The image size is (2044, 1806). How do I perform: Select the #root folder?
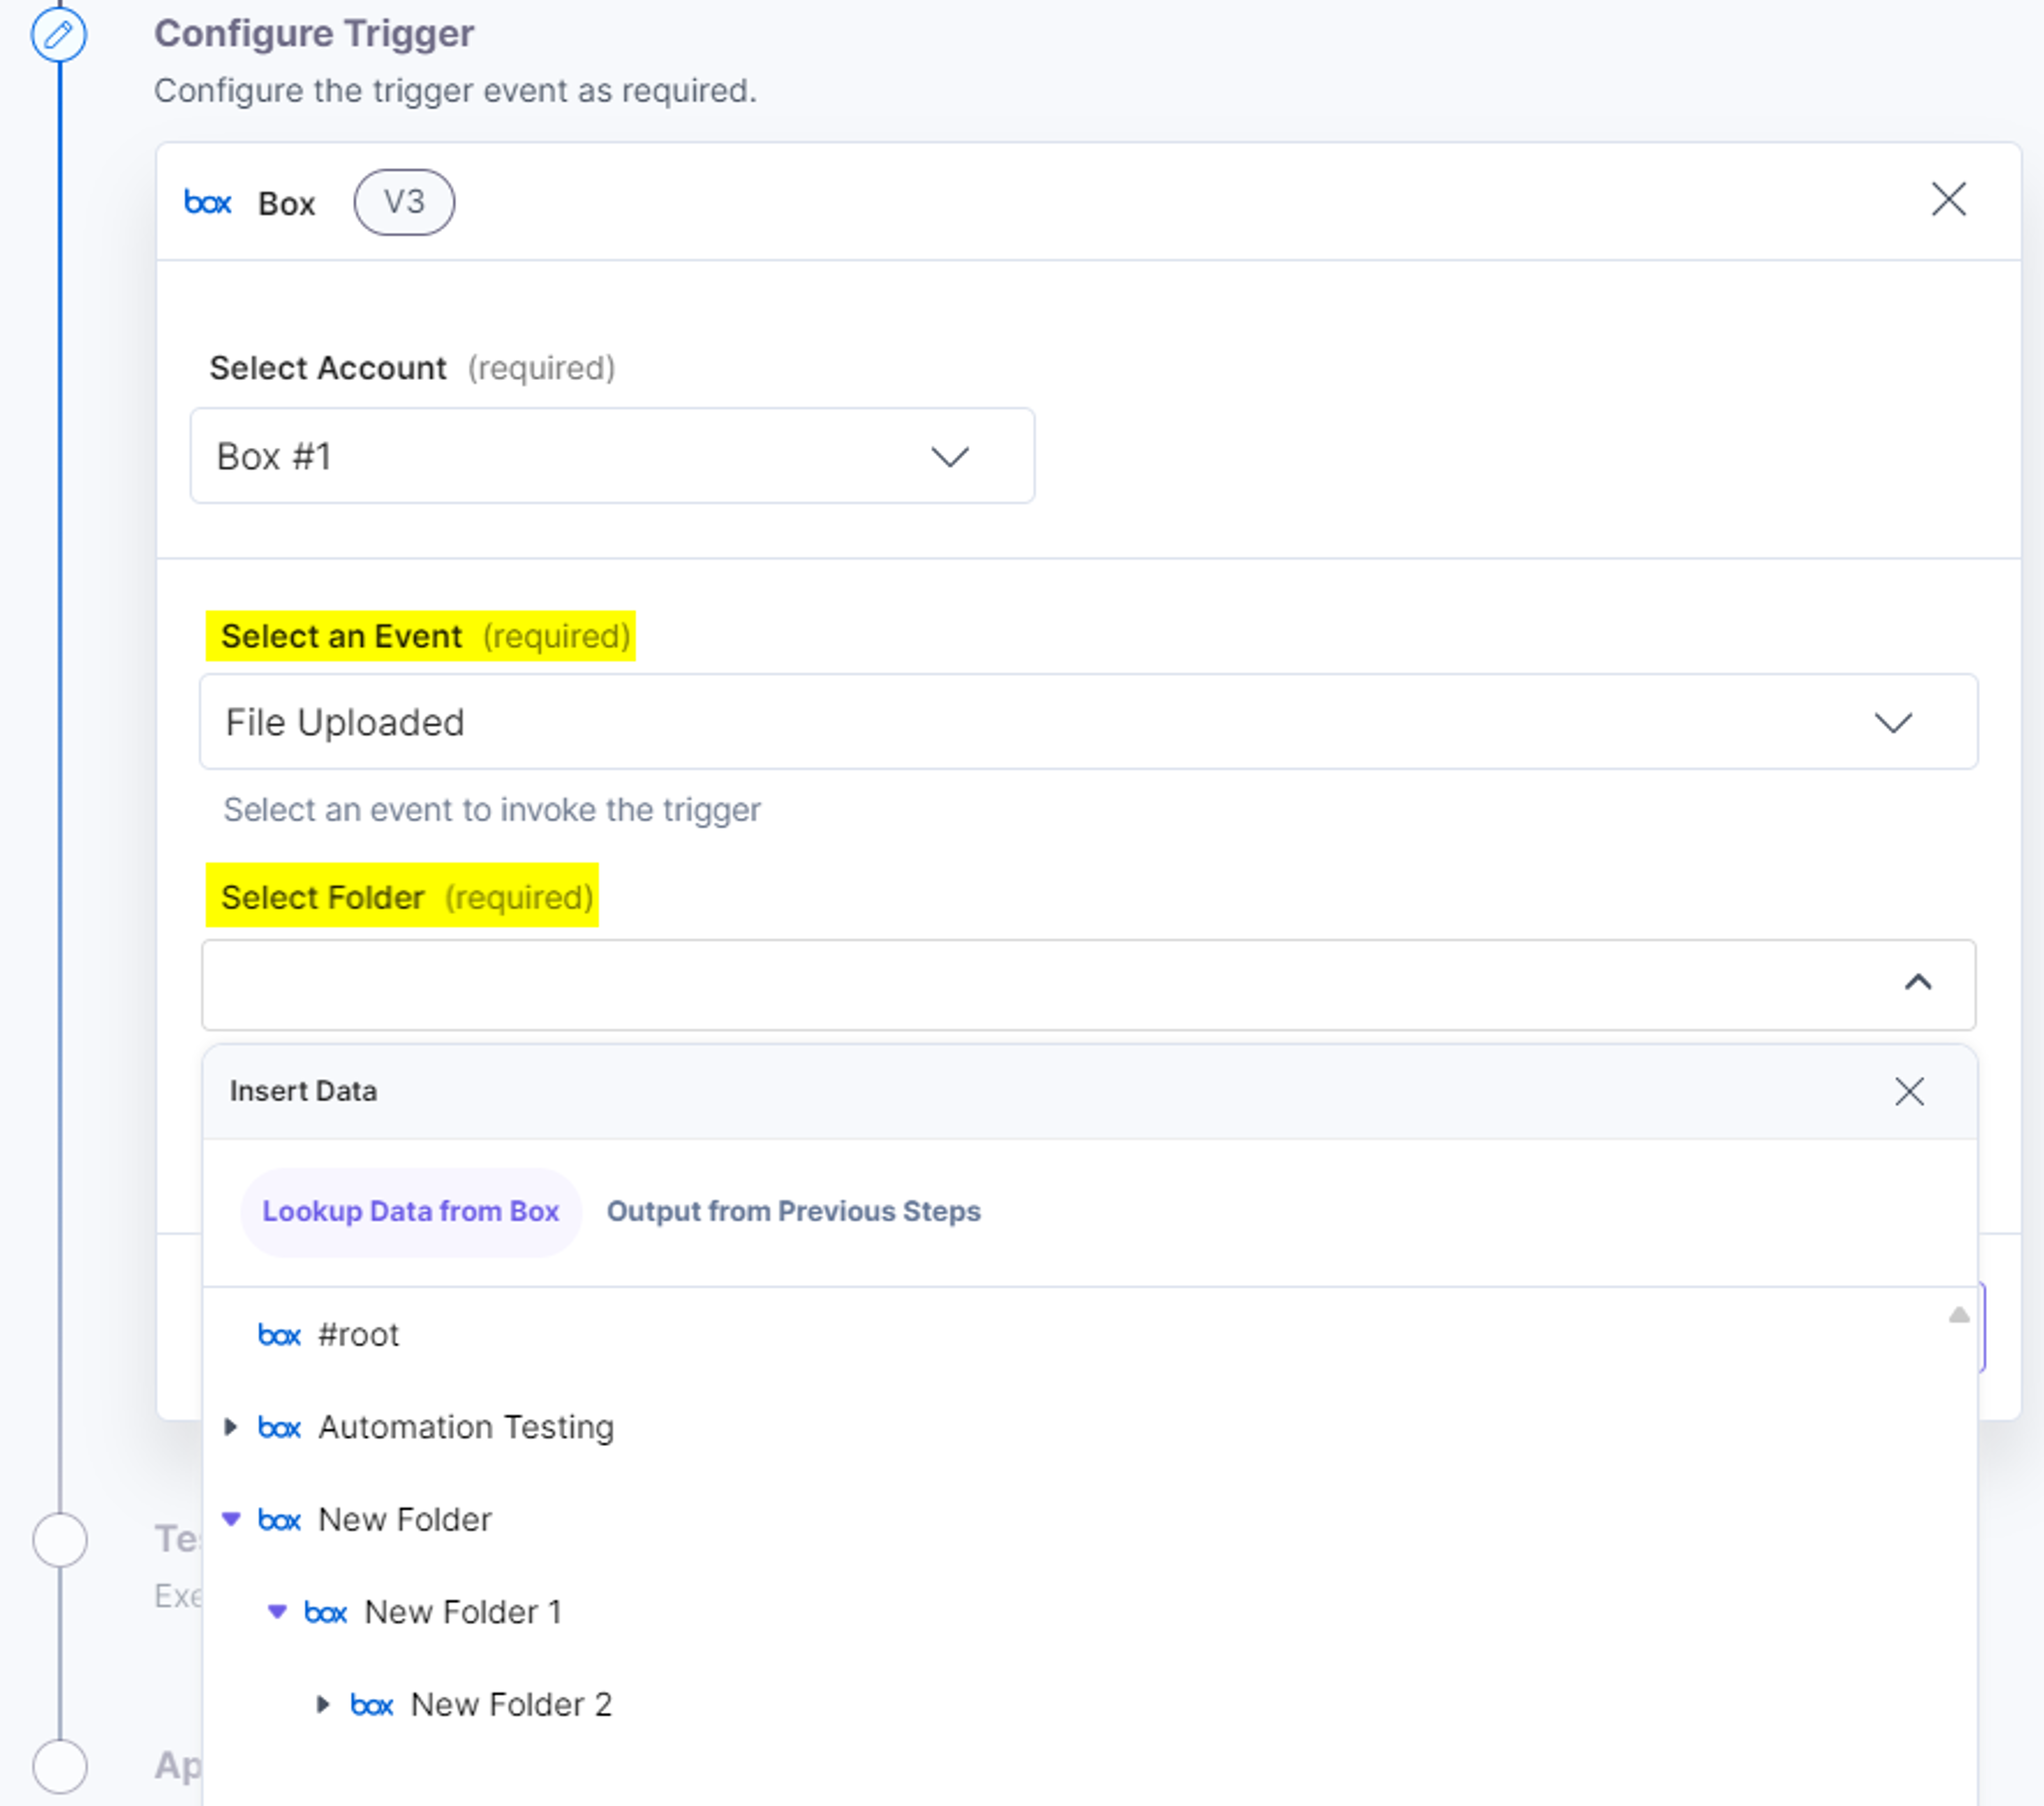[x=358, y=1335]
